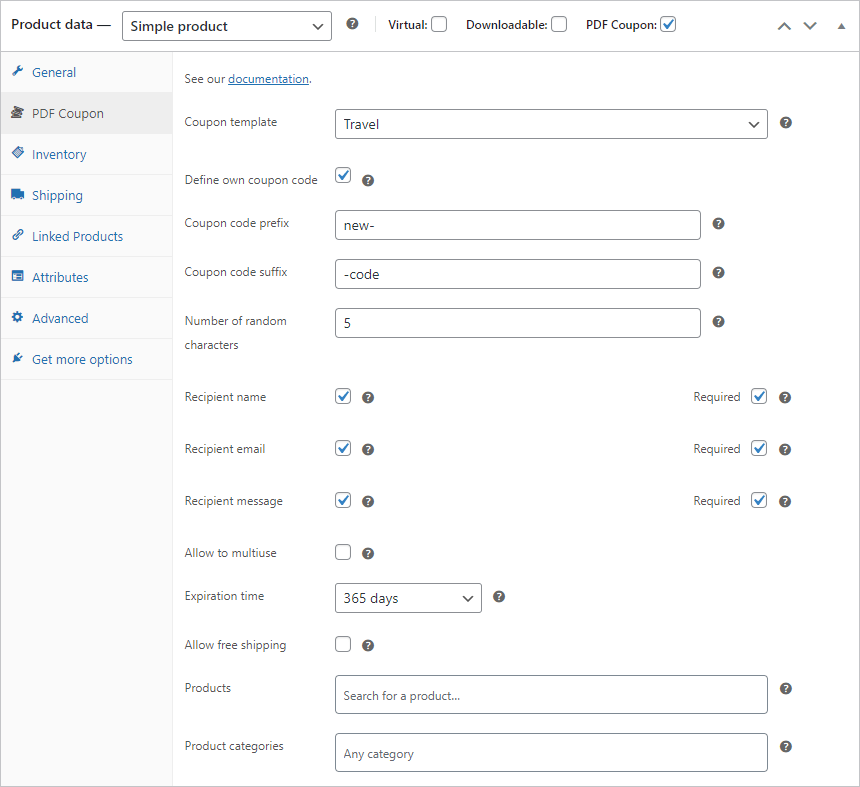This screenshot has height=787, width=860.
Task: Open the Advanced tab
Action: coord(87,319)
